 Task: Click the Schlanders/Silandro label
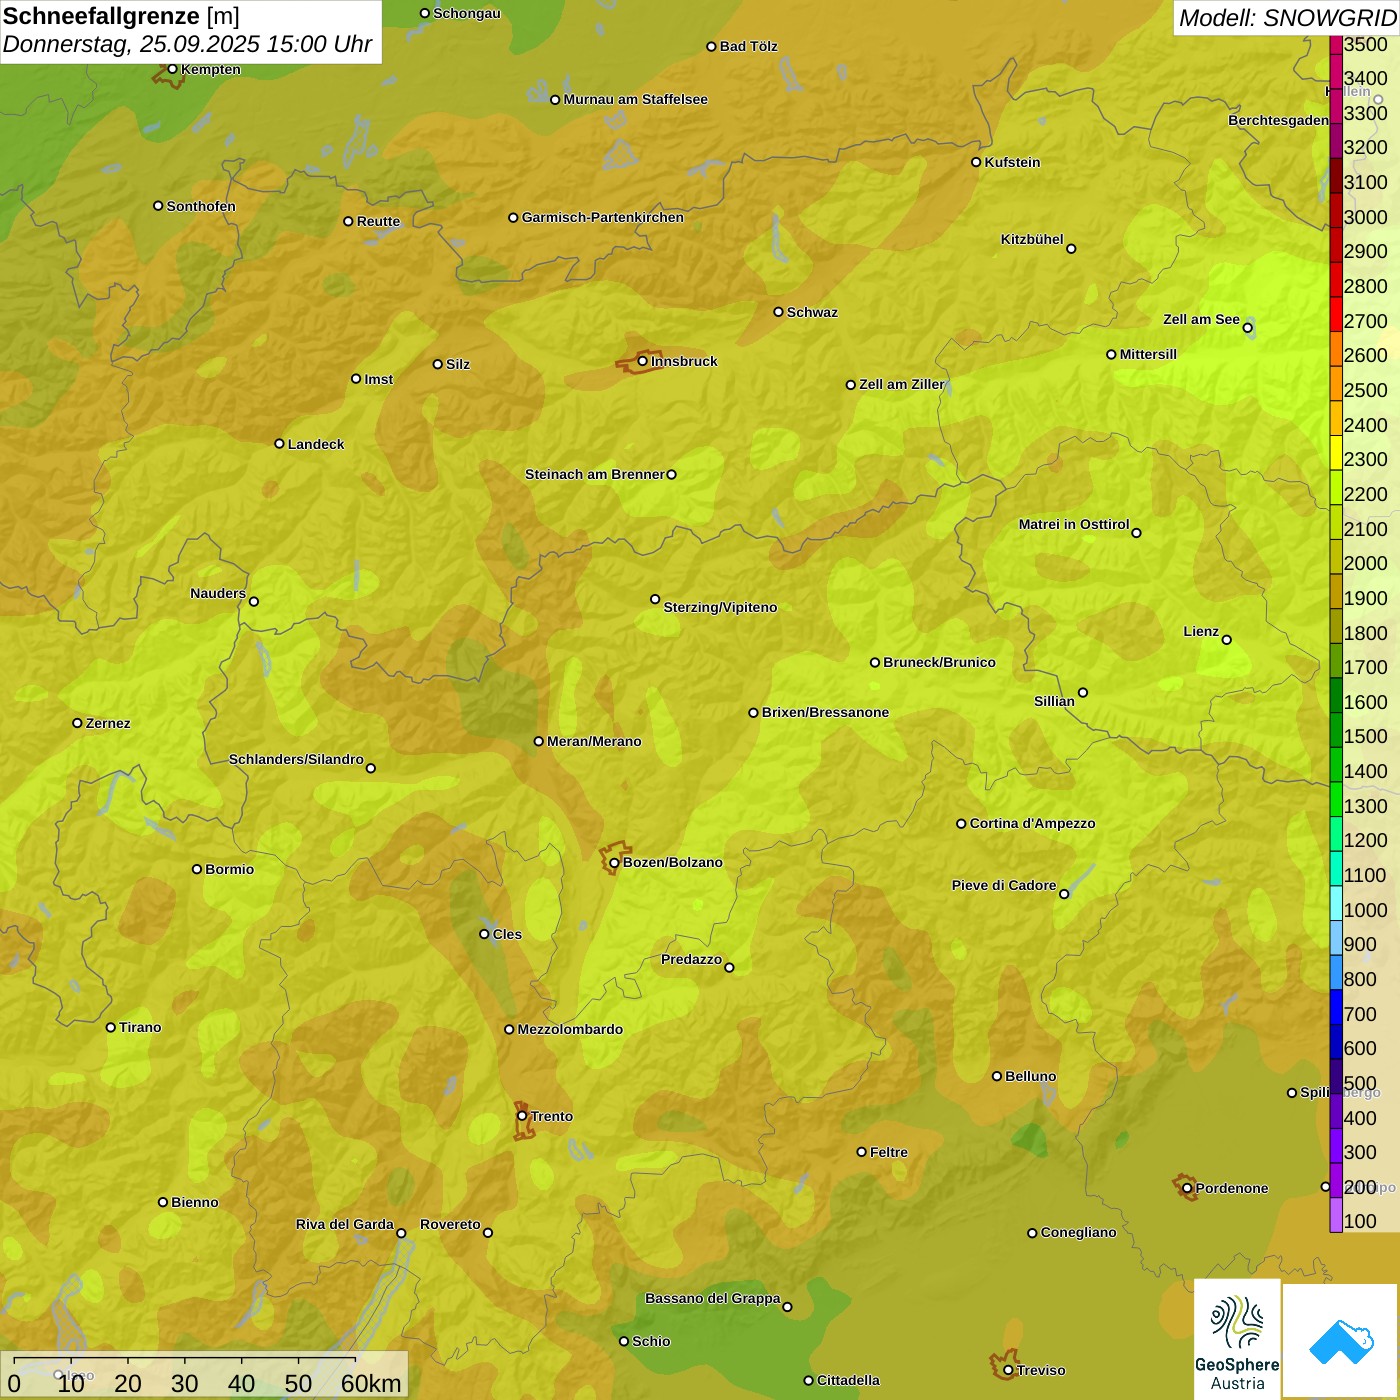click(x=296, y=759)
